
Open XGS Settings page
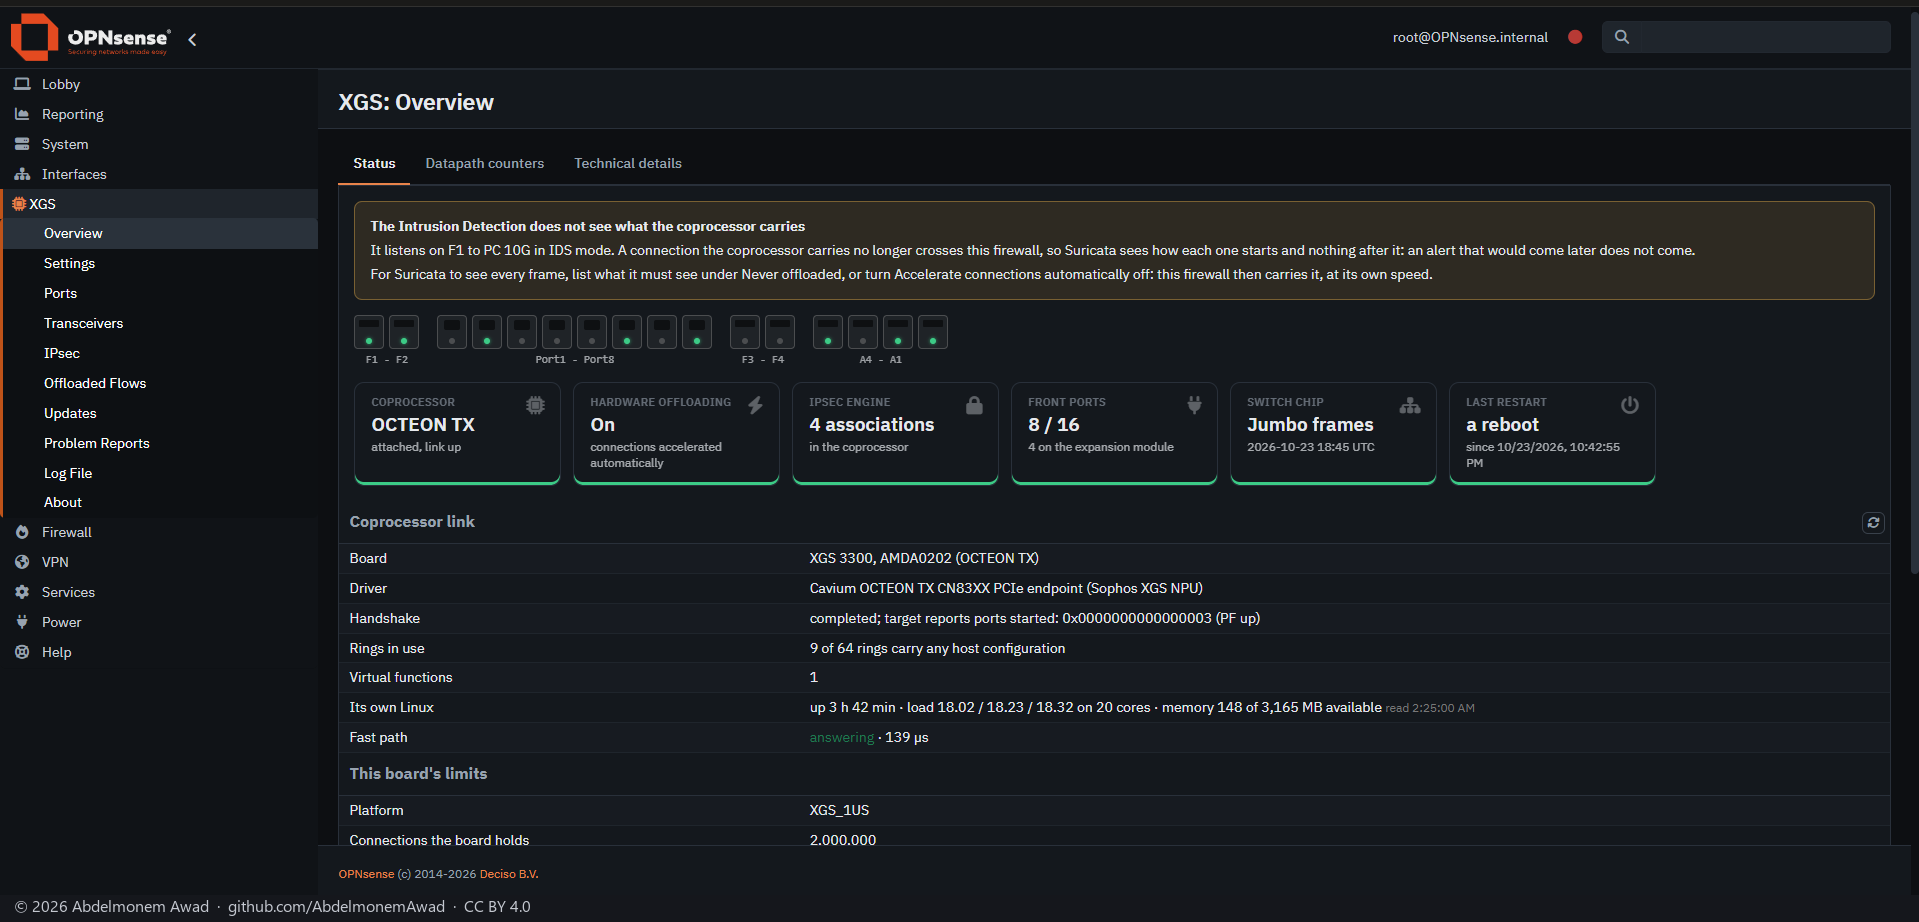161,263
